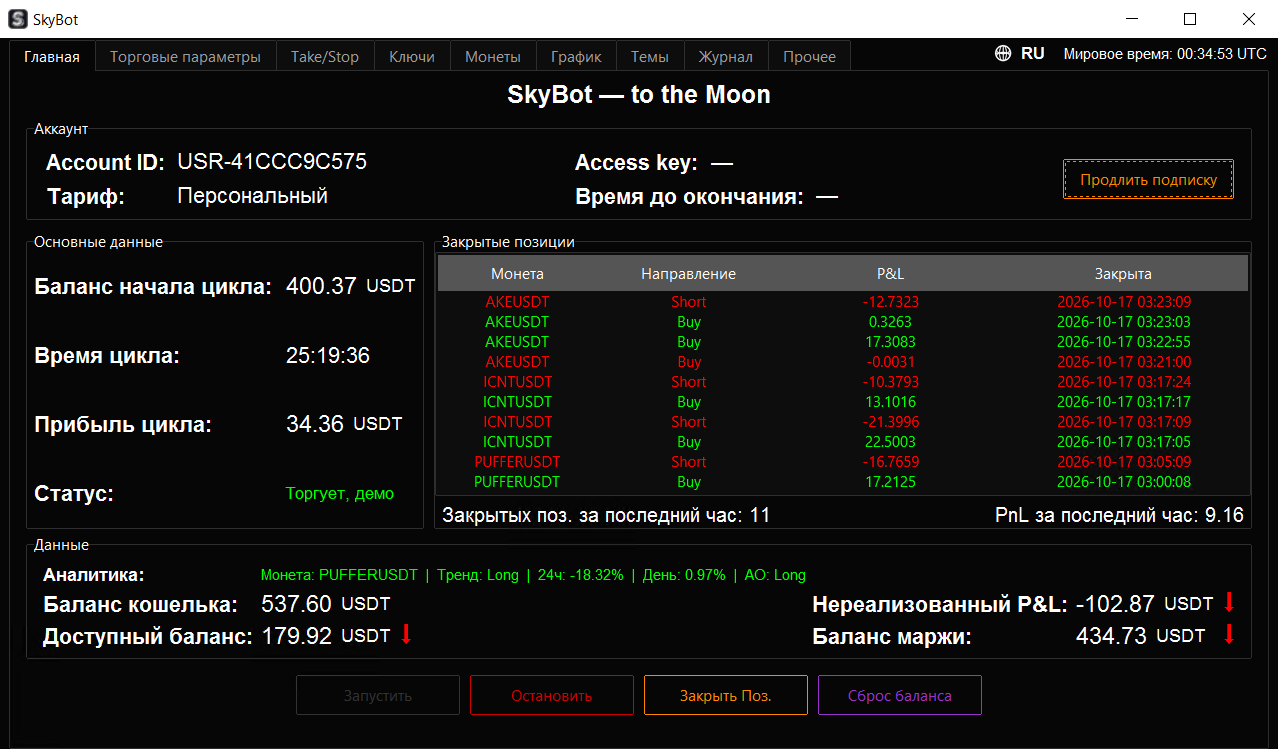Click the Закрыть Поз. button

pos(726,695)
